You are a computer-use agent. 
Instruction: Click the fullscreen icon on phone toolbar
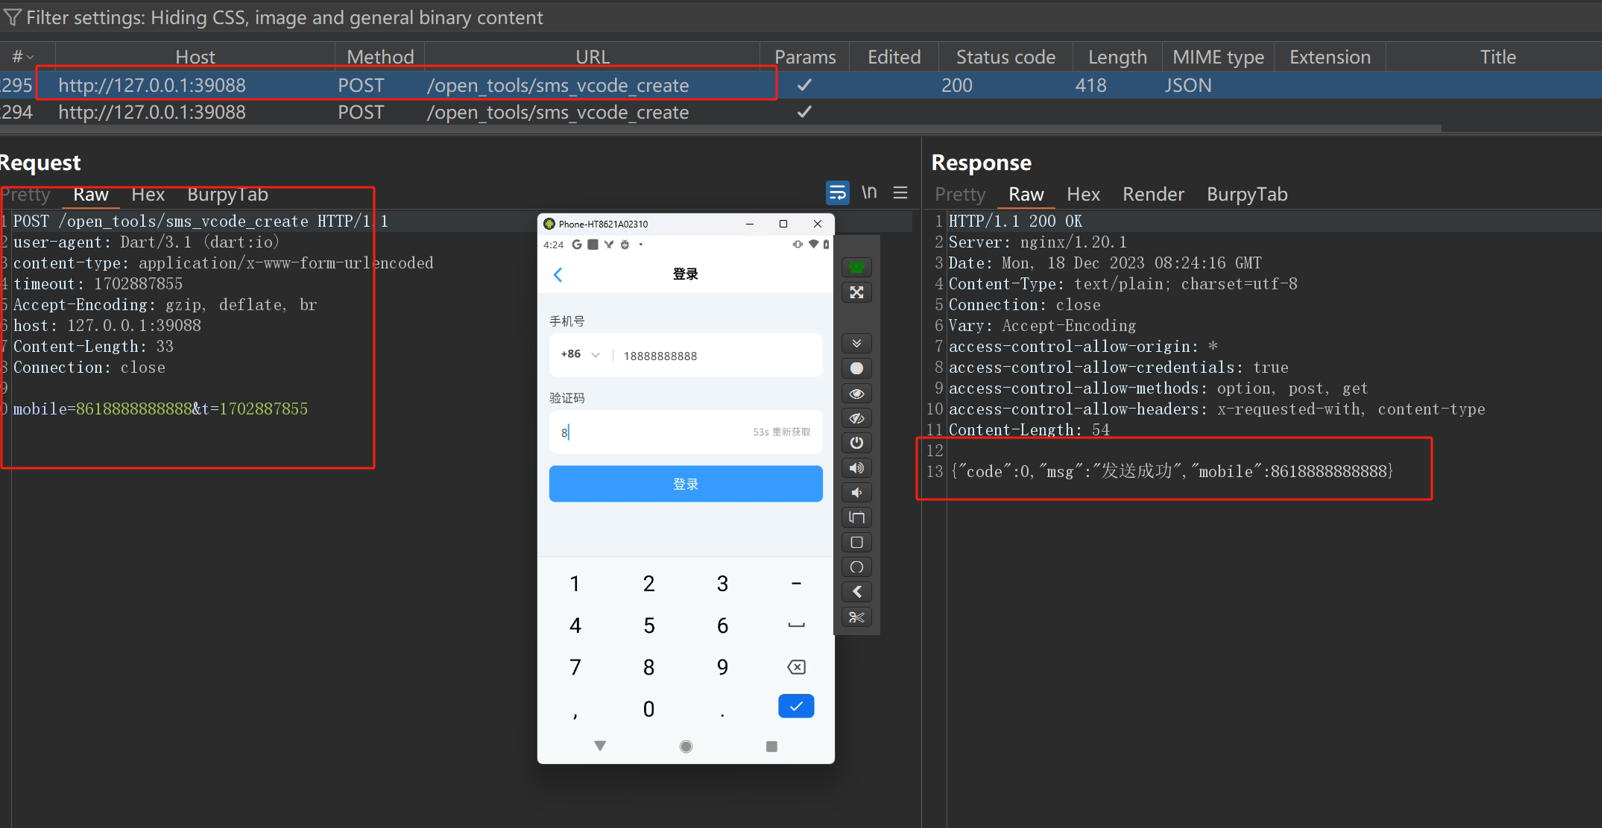pyautogui.click(x=857, y=293)
